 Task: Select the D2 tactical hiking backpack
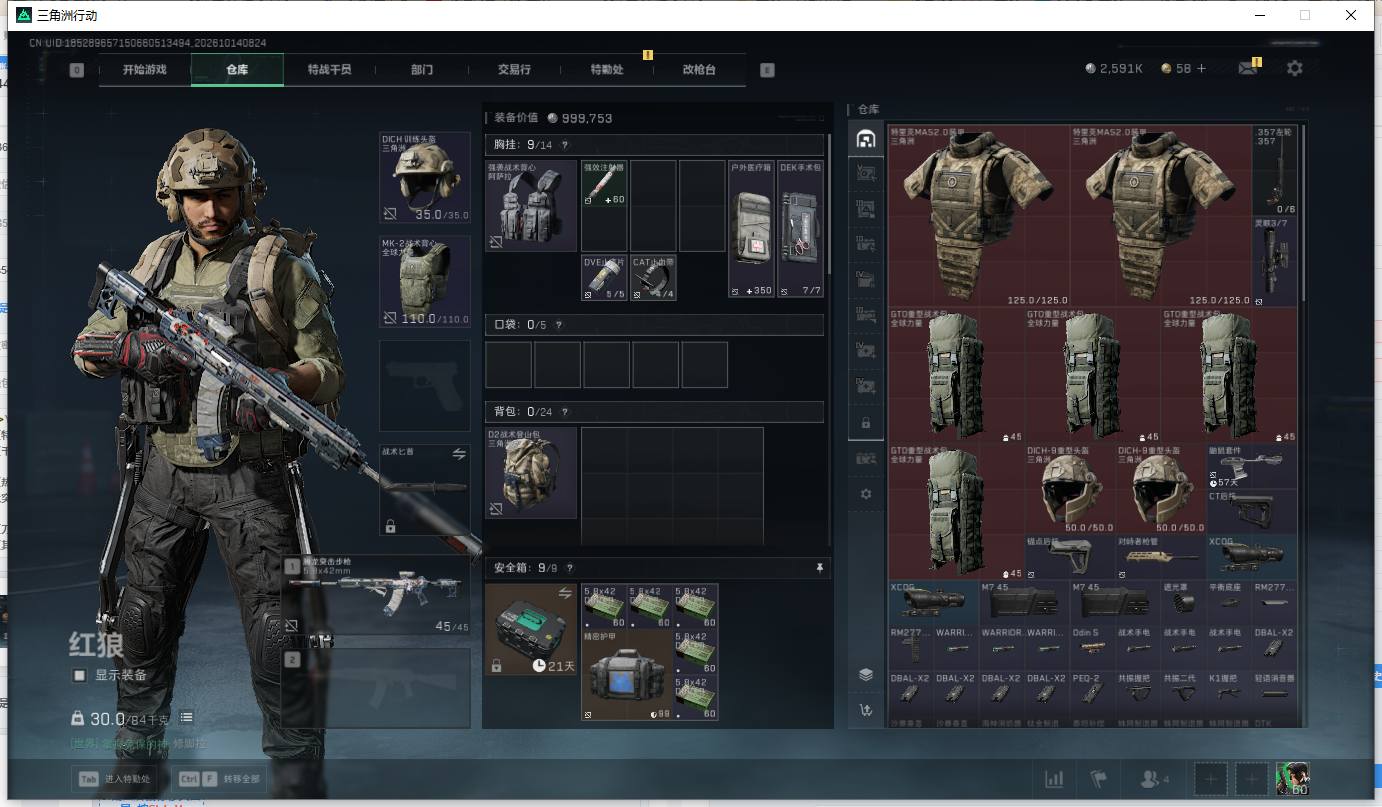[x=531, y=473]
